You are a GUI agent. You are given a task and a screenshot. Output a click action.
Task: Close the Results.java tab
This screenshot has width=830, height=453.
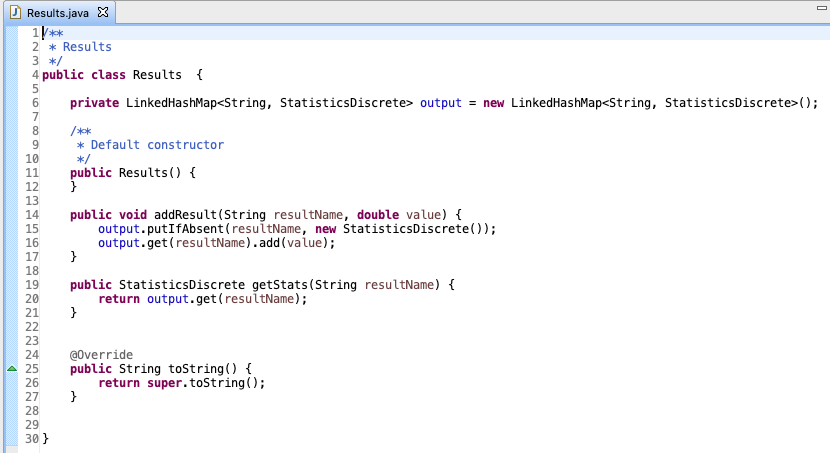click(103, 12)
